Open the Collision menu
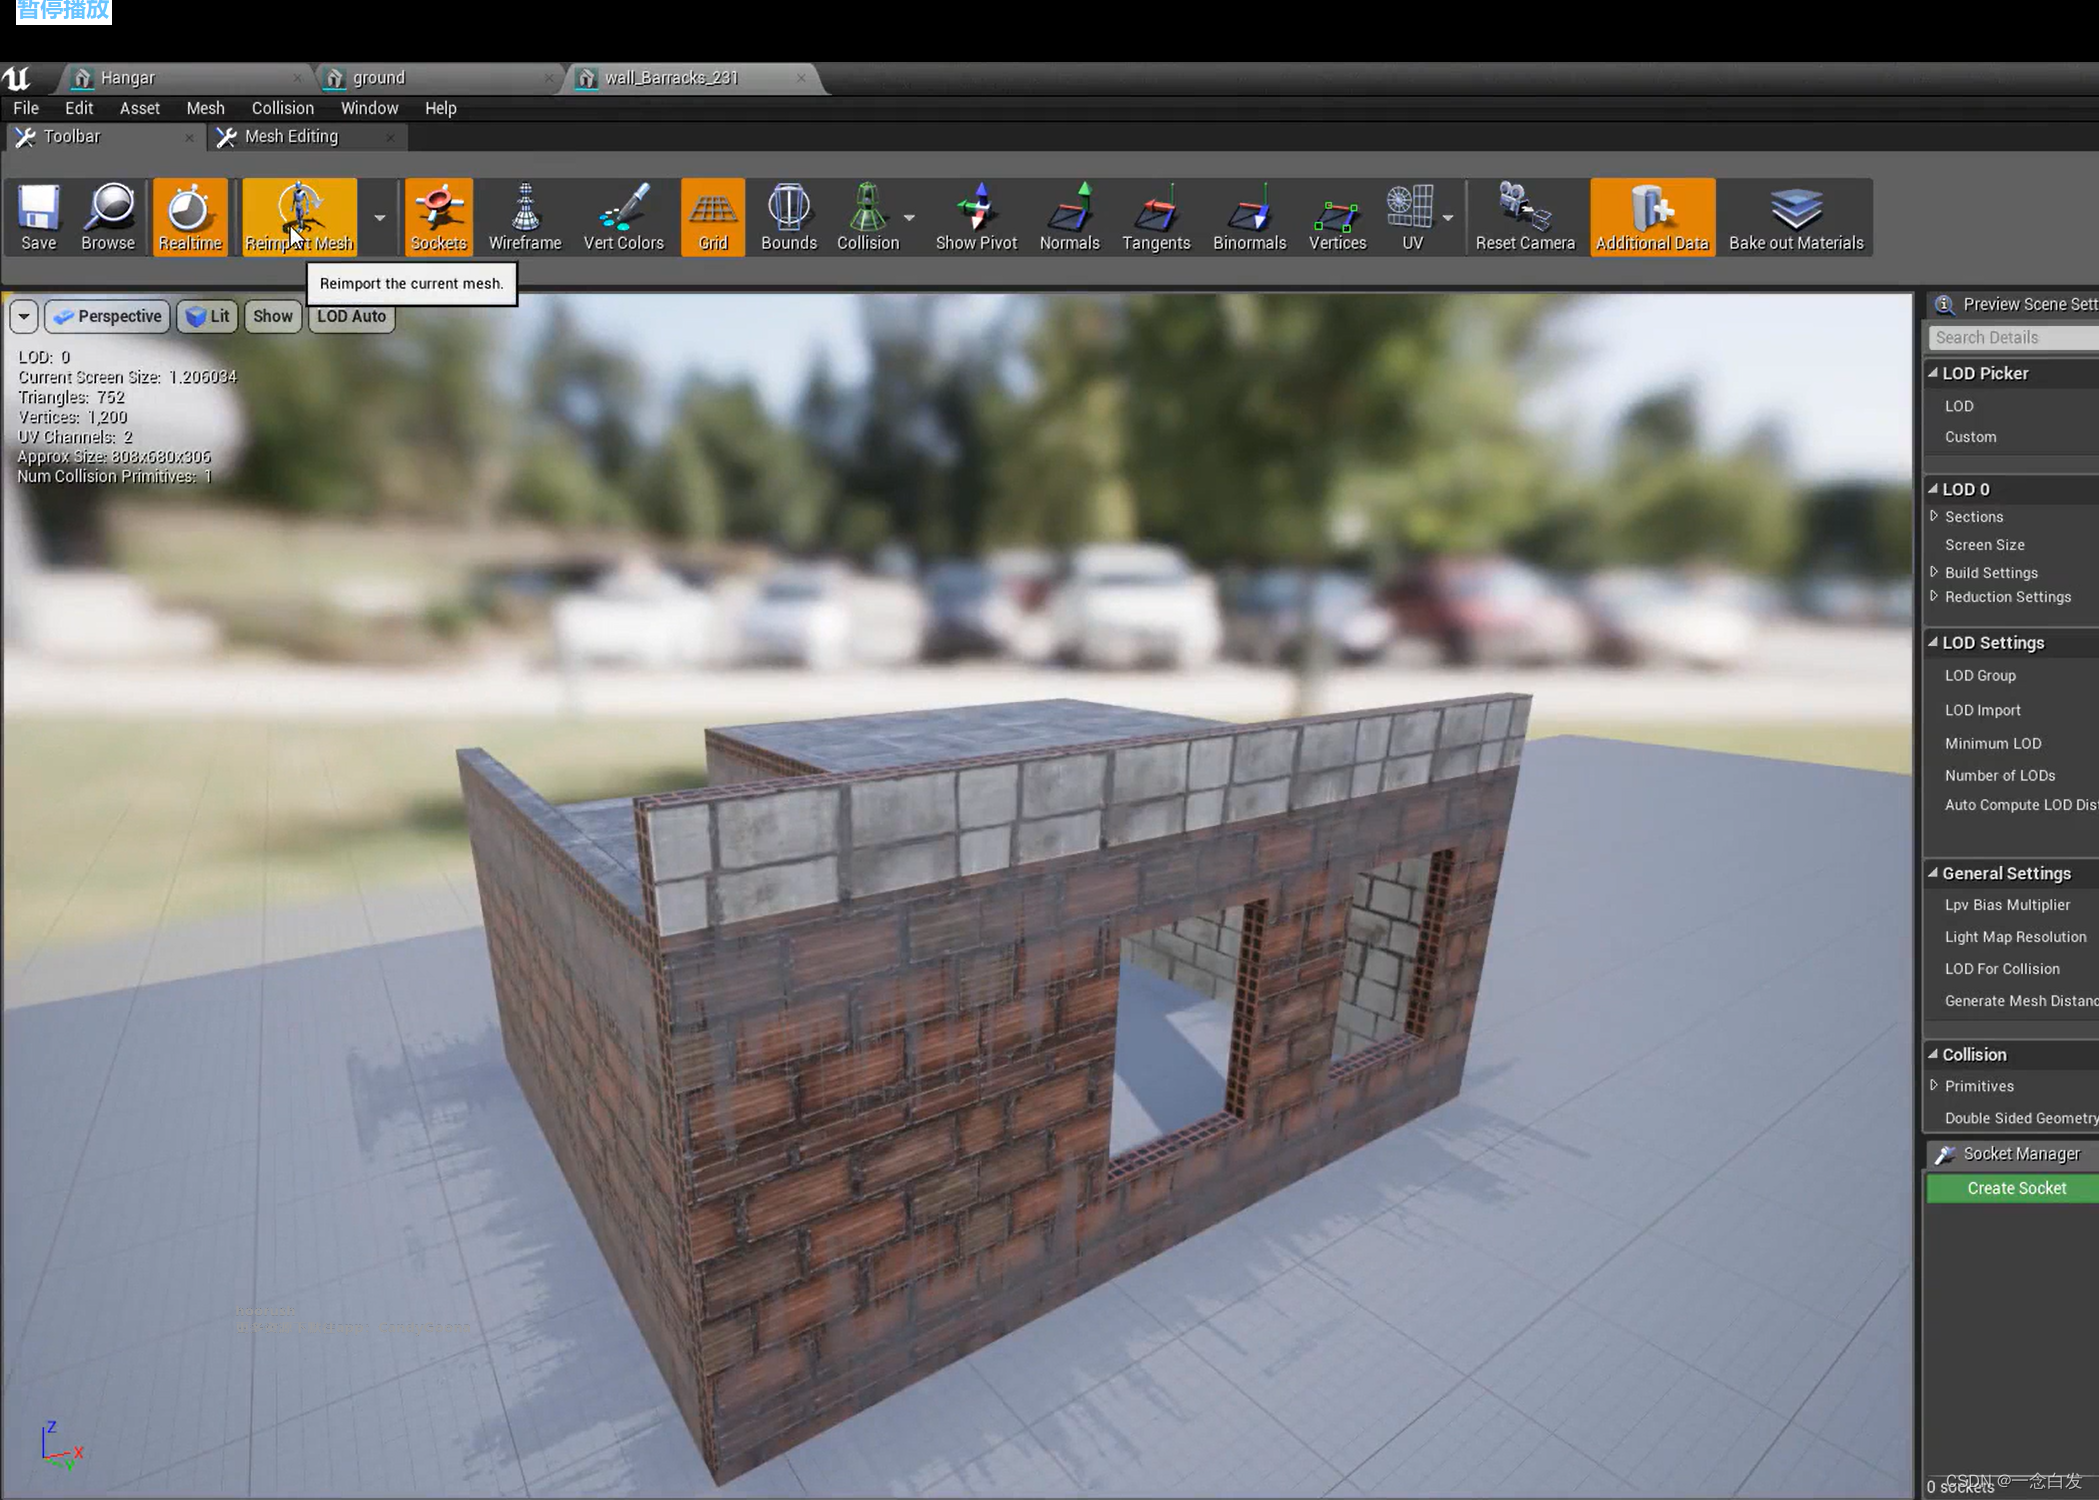Viewport: 2099px width, 1500px height. [x=282, y=108]
